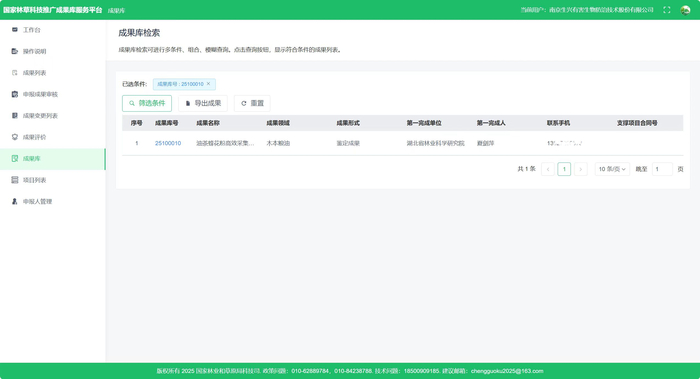Image resolution: width=700 pixels, height=379 pixels.
Task: Click the 工作台 sidebar icon
Action: (x=15, y=29)
